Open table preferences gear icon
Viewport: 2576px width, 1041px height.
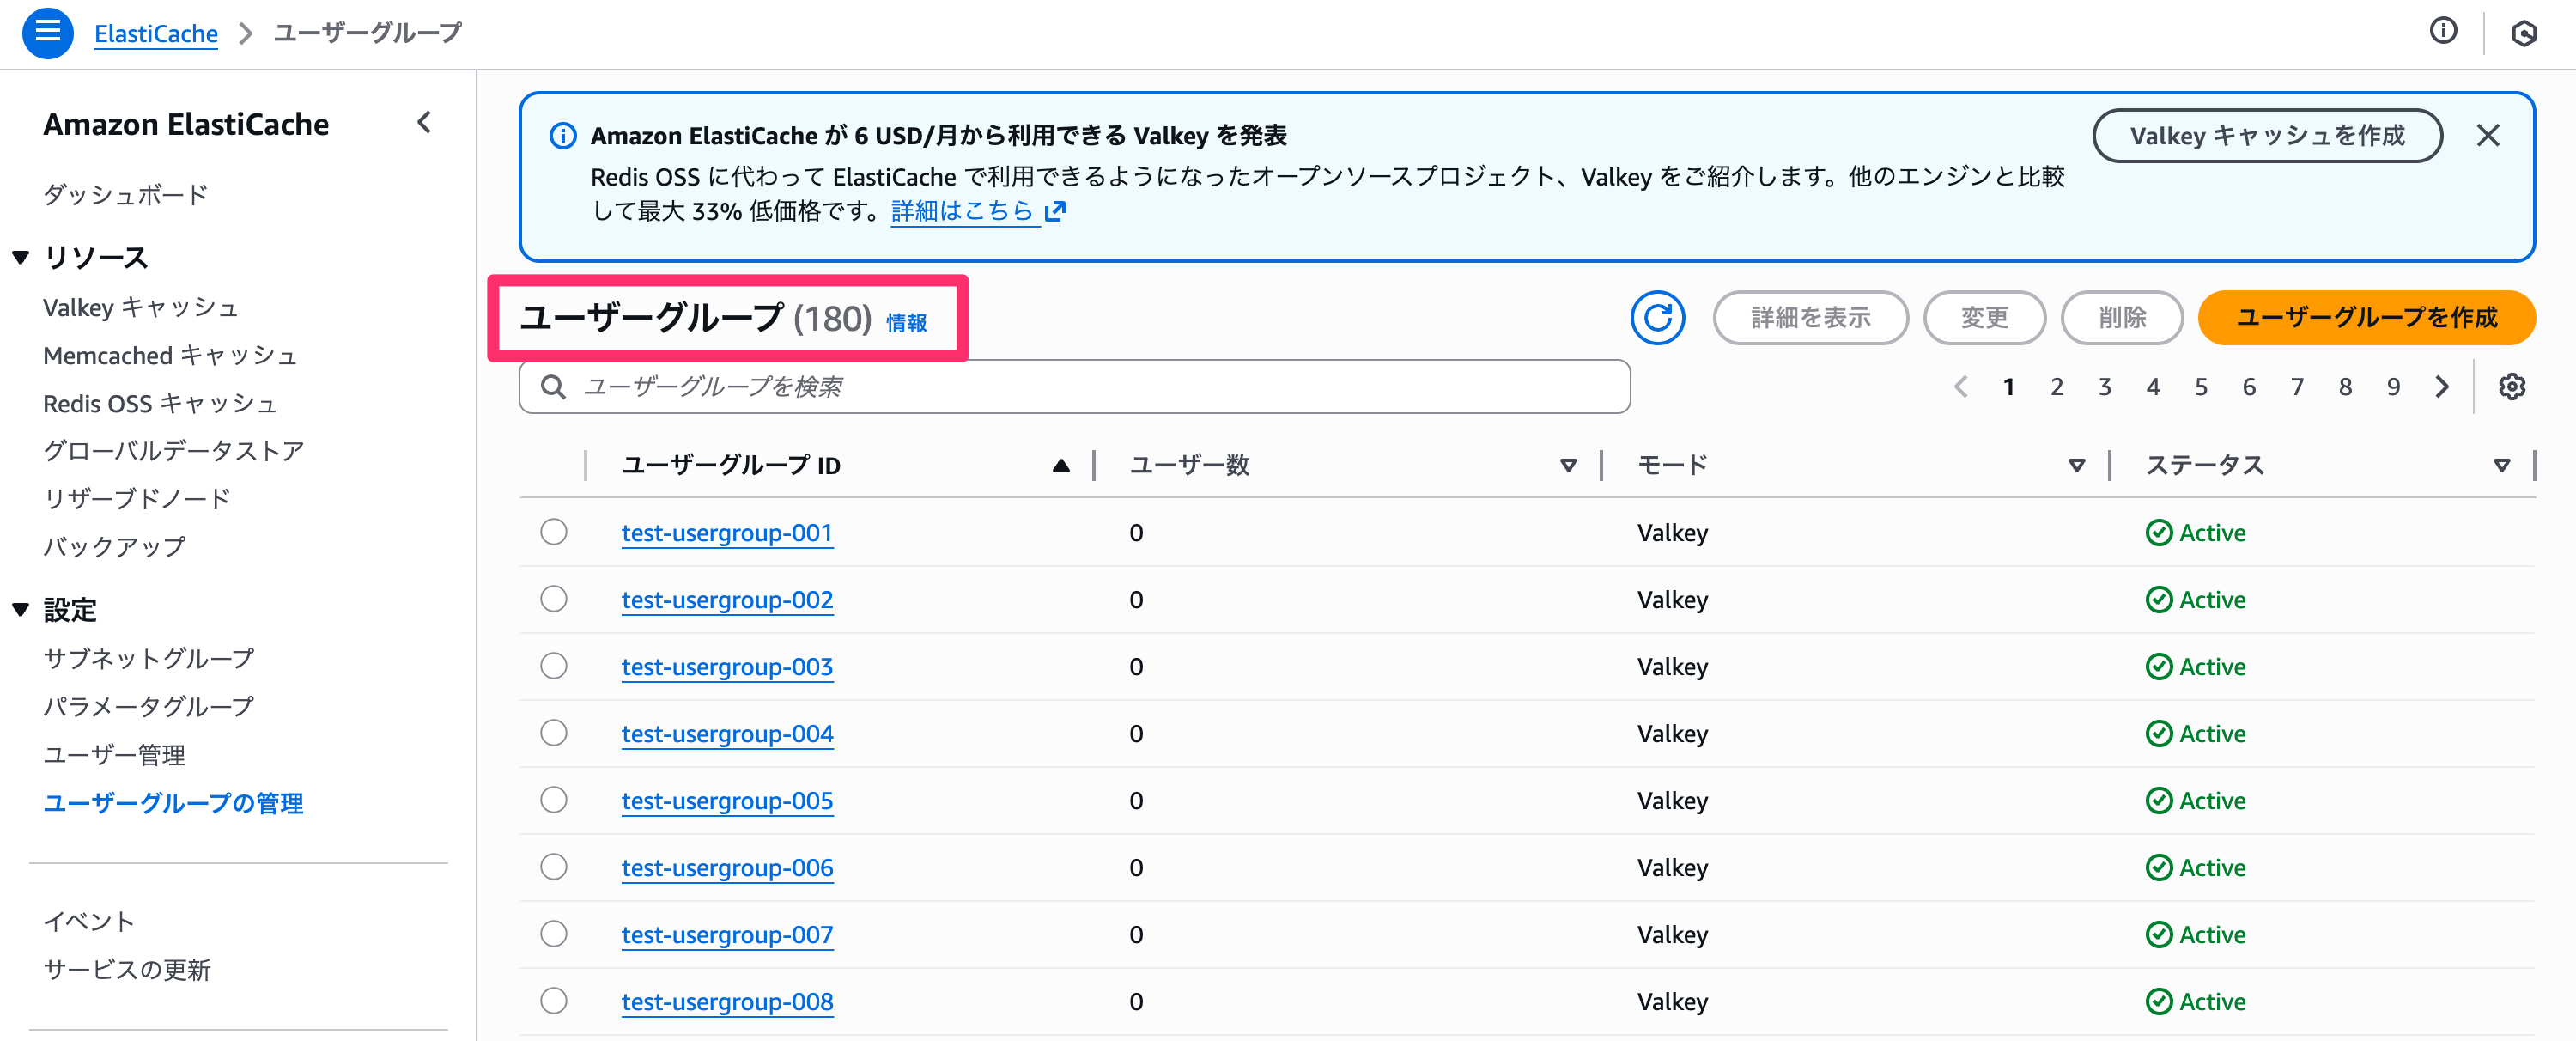(2511, 387)
